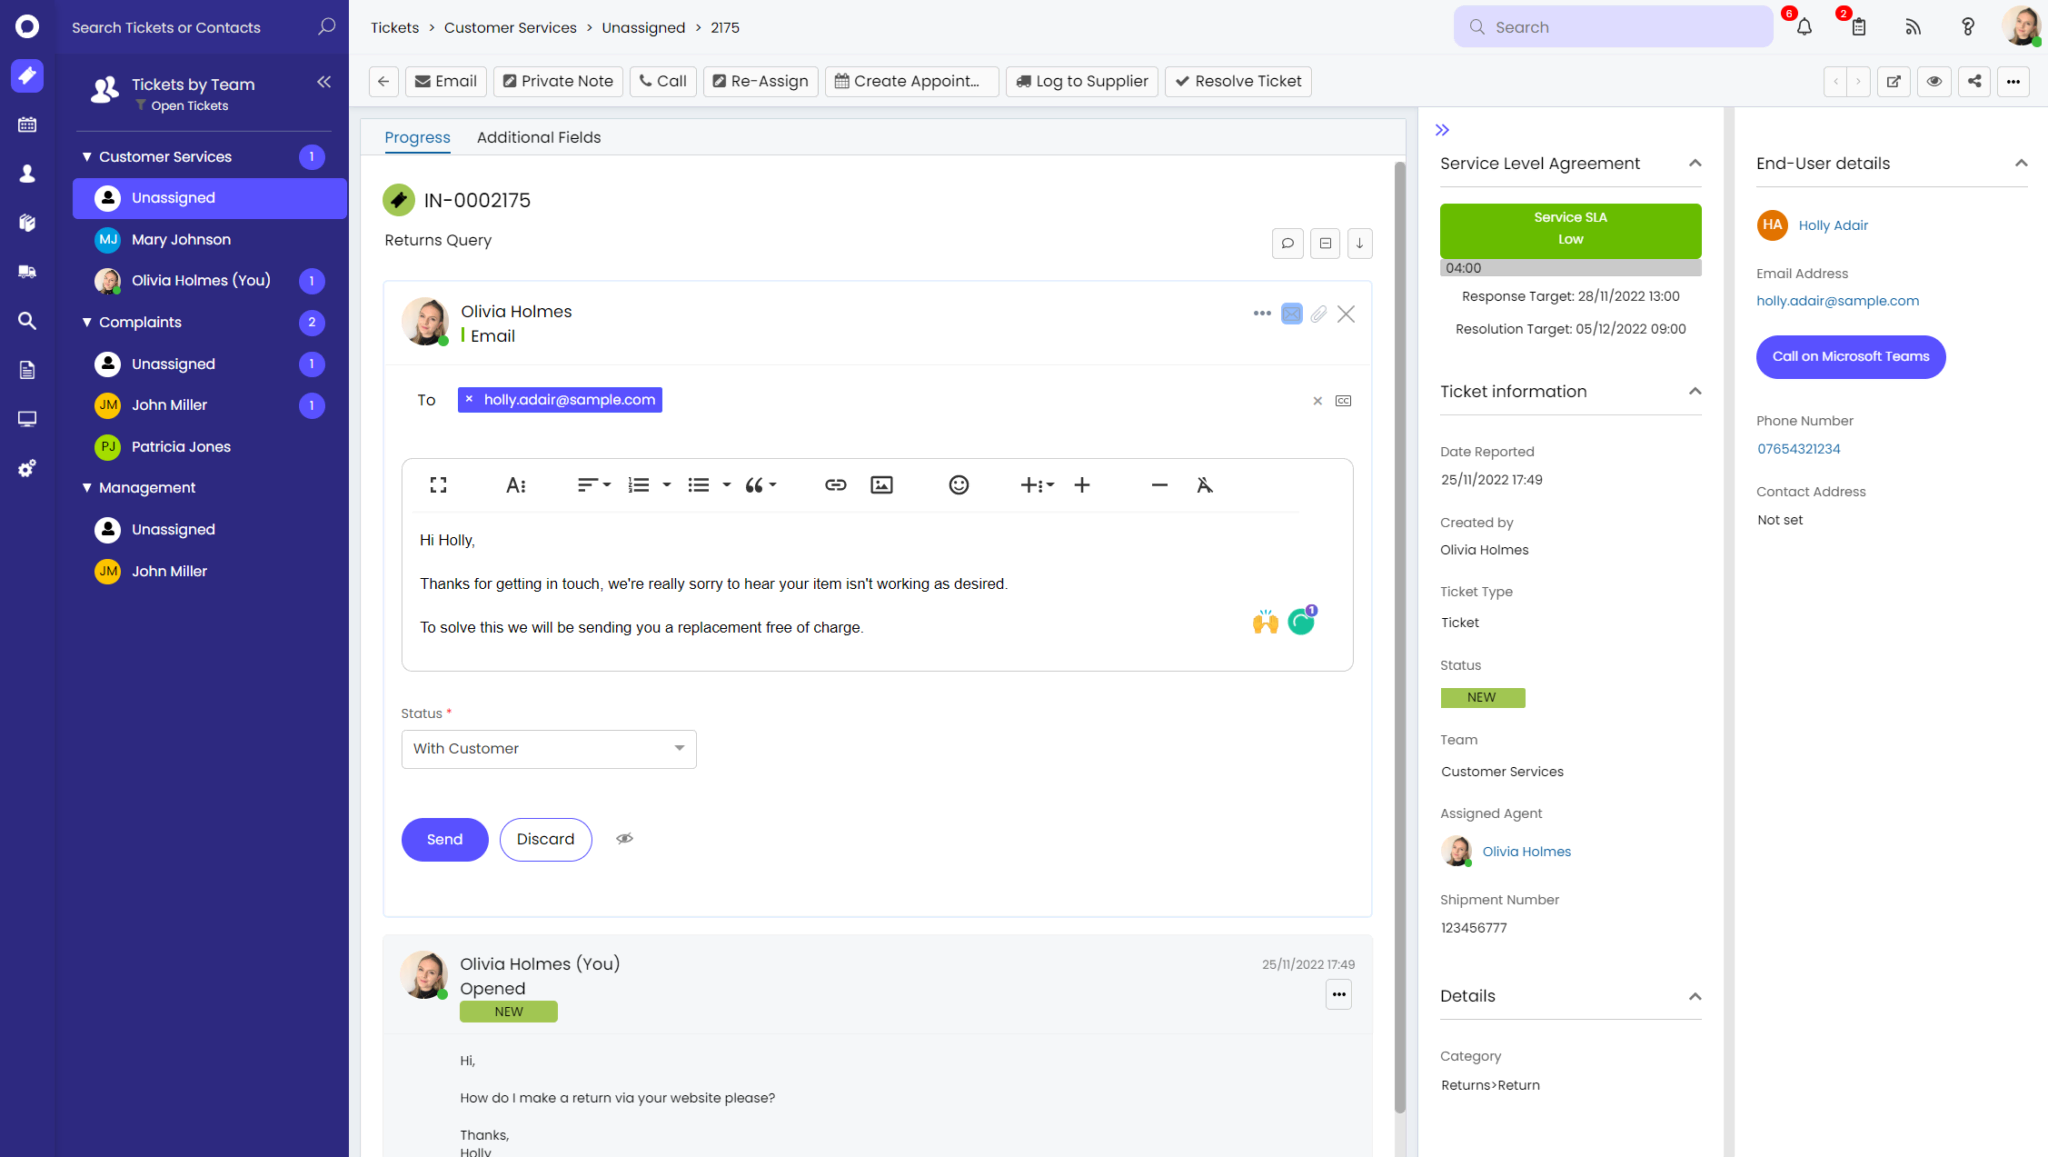
Task: Open the reports document icon in sidebar
Action: pyautogui.click(x=27, y=370)
